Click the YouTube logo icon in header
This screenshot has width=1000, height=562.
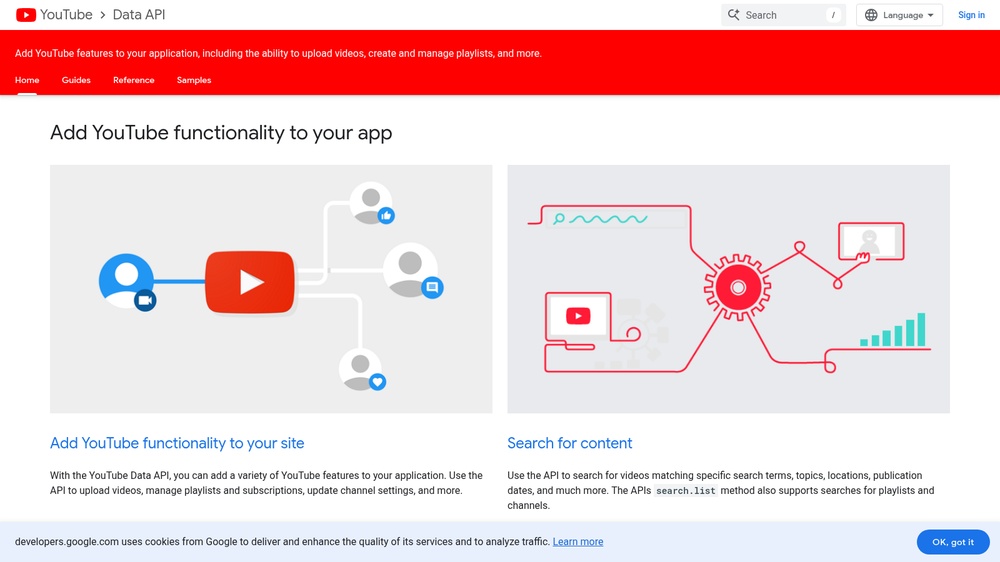click(x=26, y=15)
